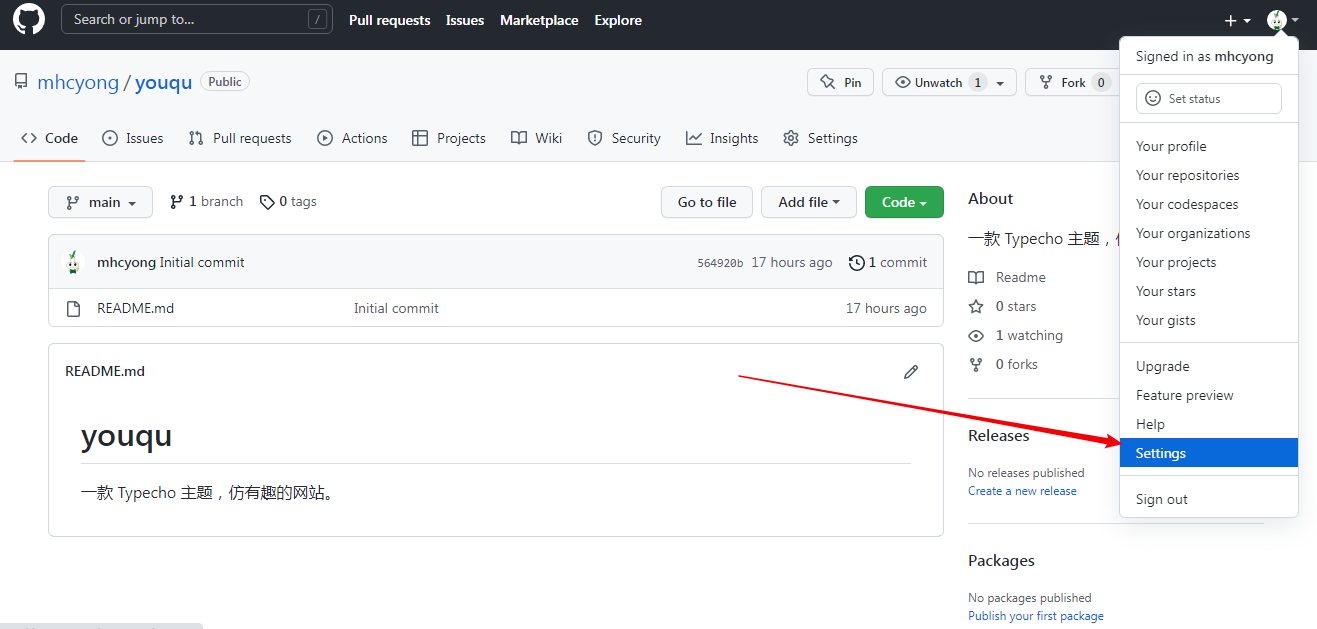The image size is (1317, 629).
Task: Switch to the Insights tab
Action: coord(722,139)
